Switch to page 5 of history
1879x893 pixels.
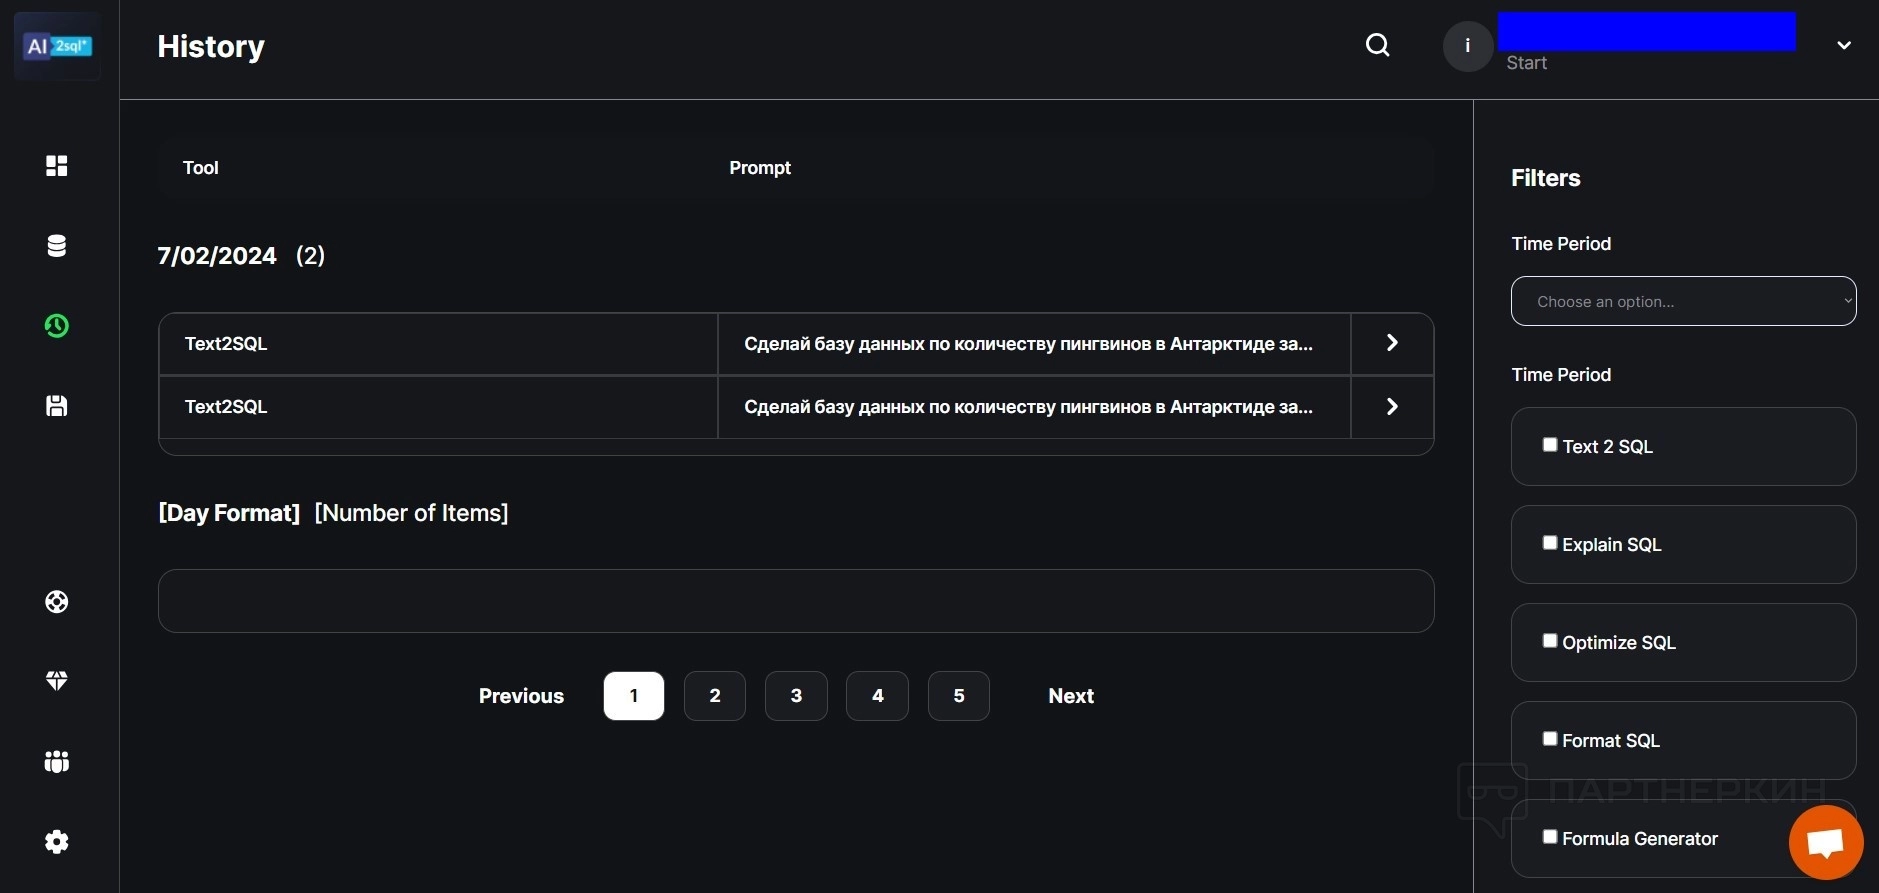pyautogui.click(x=958, y=696)
